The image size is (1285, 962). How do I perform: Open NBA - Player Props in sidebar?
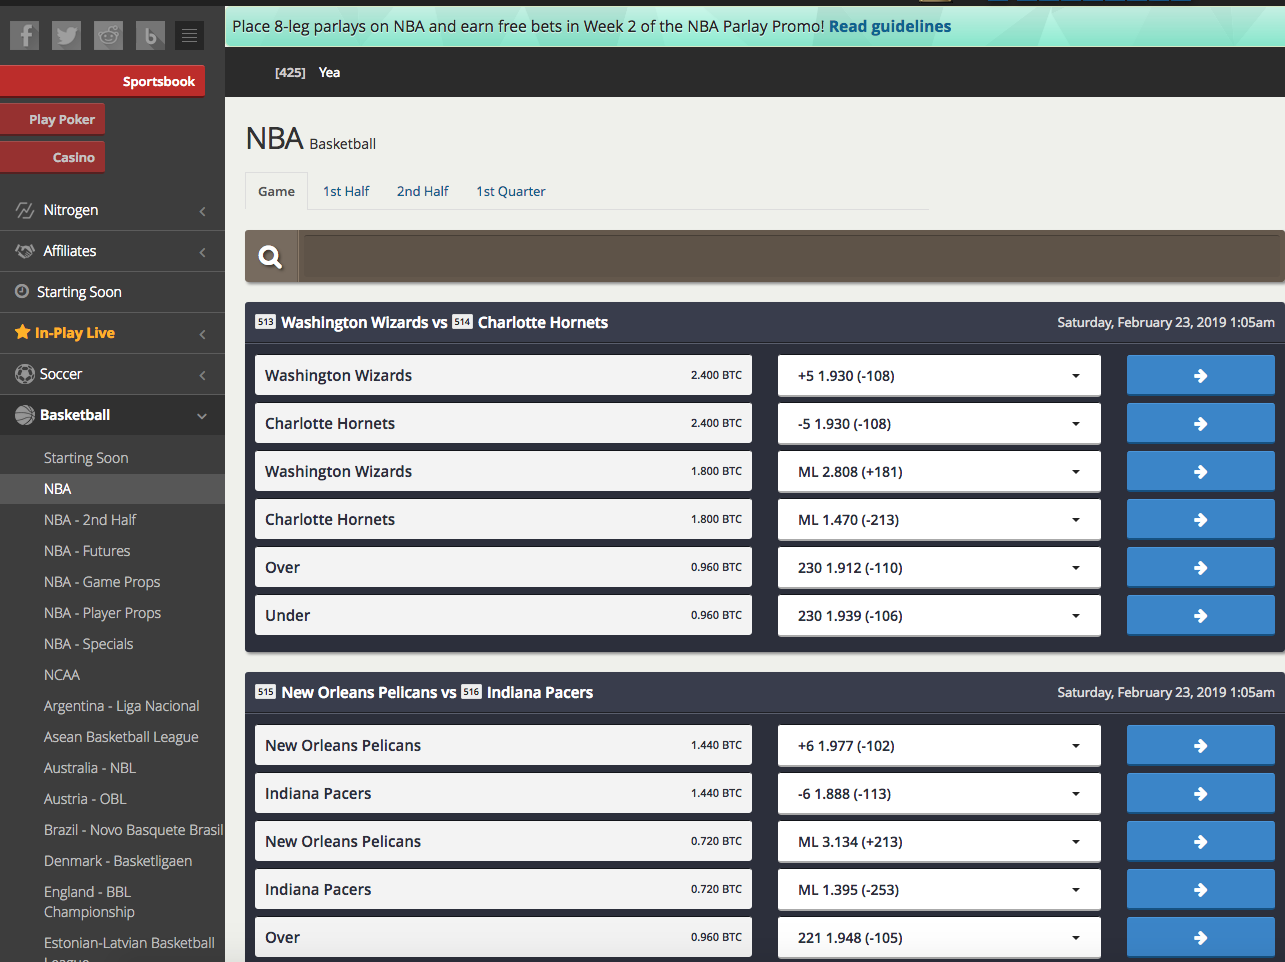pyautogui.click(x=102, y=613)
